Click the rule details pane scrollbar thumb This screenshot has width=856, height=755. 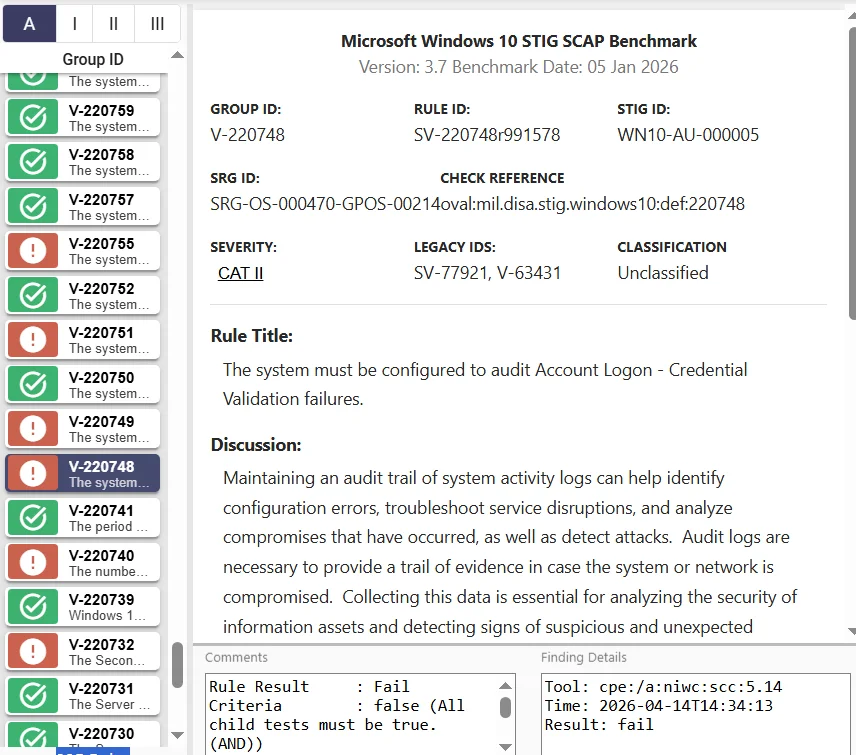tap(852, 172)
